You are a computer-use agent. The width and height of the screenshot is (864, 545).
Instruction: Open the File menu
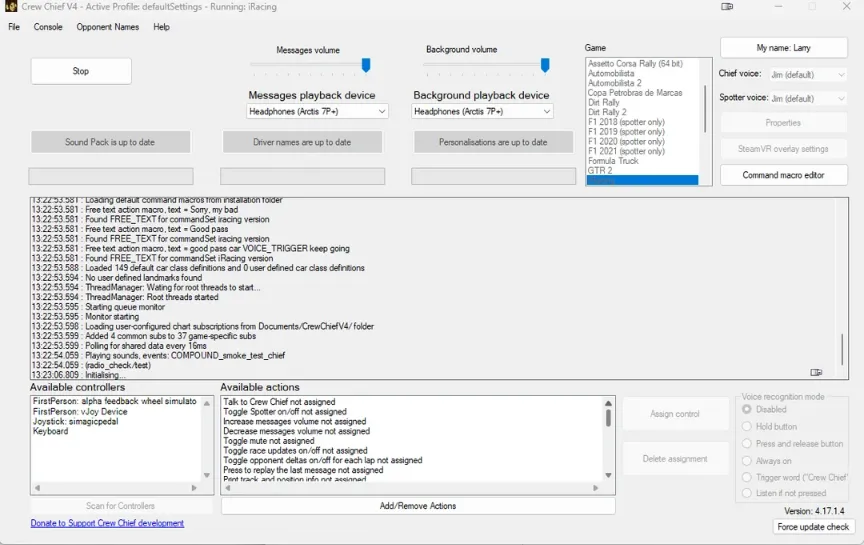pos(14,26)
